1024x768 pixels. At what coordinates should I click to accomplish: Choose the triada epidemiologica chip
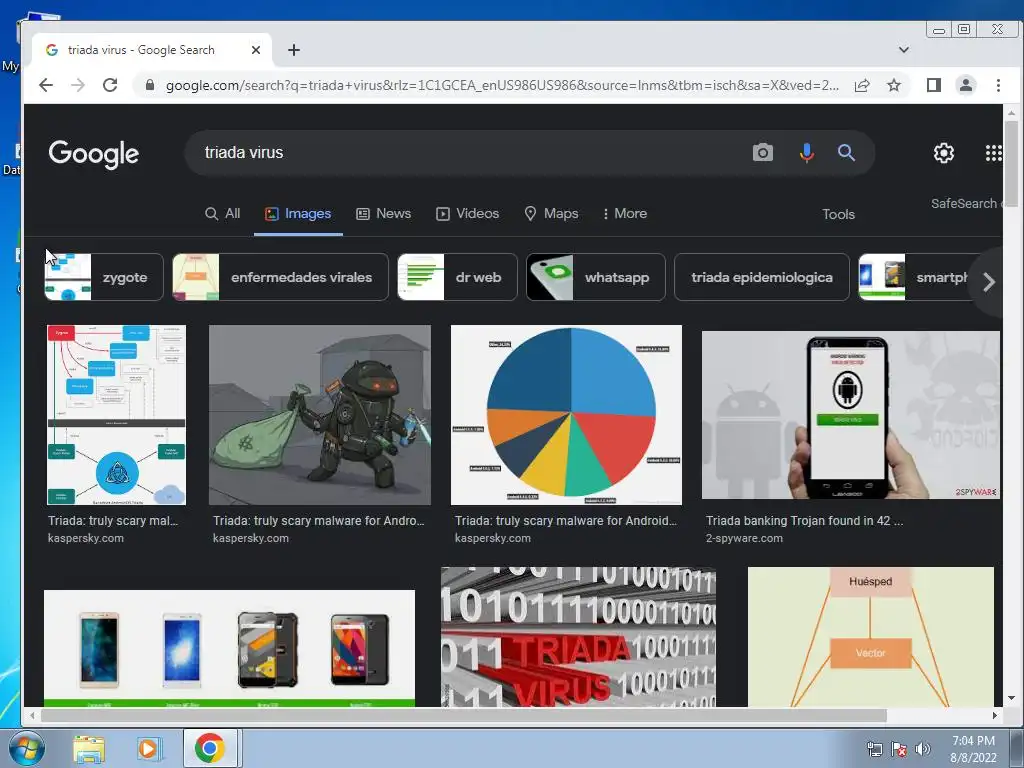coord(761,277)
